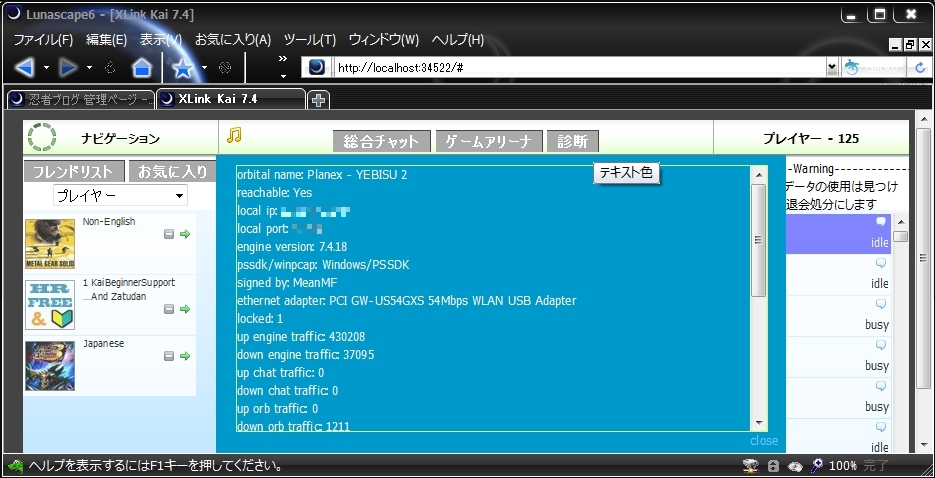The image size is (935, 478).
Task: Click the dashed green circle navigation icon
Action: coord(42,137)
